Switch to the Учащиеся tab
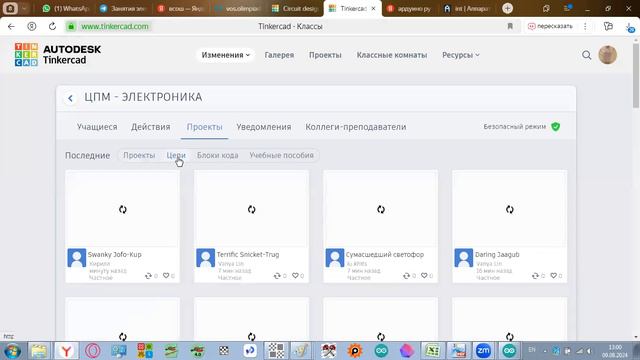This screenshot has height=360, width=640. (97, 127)
